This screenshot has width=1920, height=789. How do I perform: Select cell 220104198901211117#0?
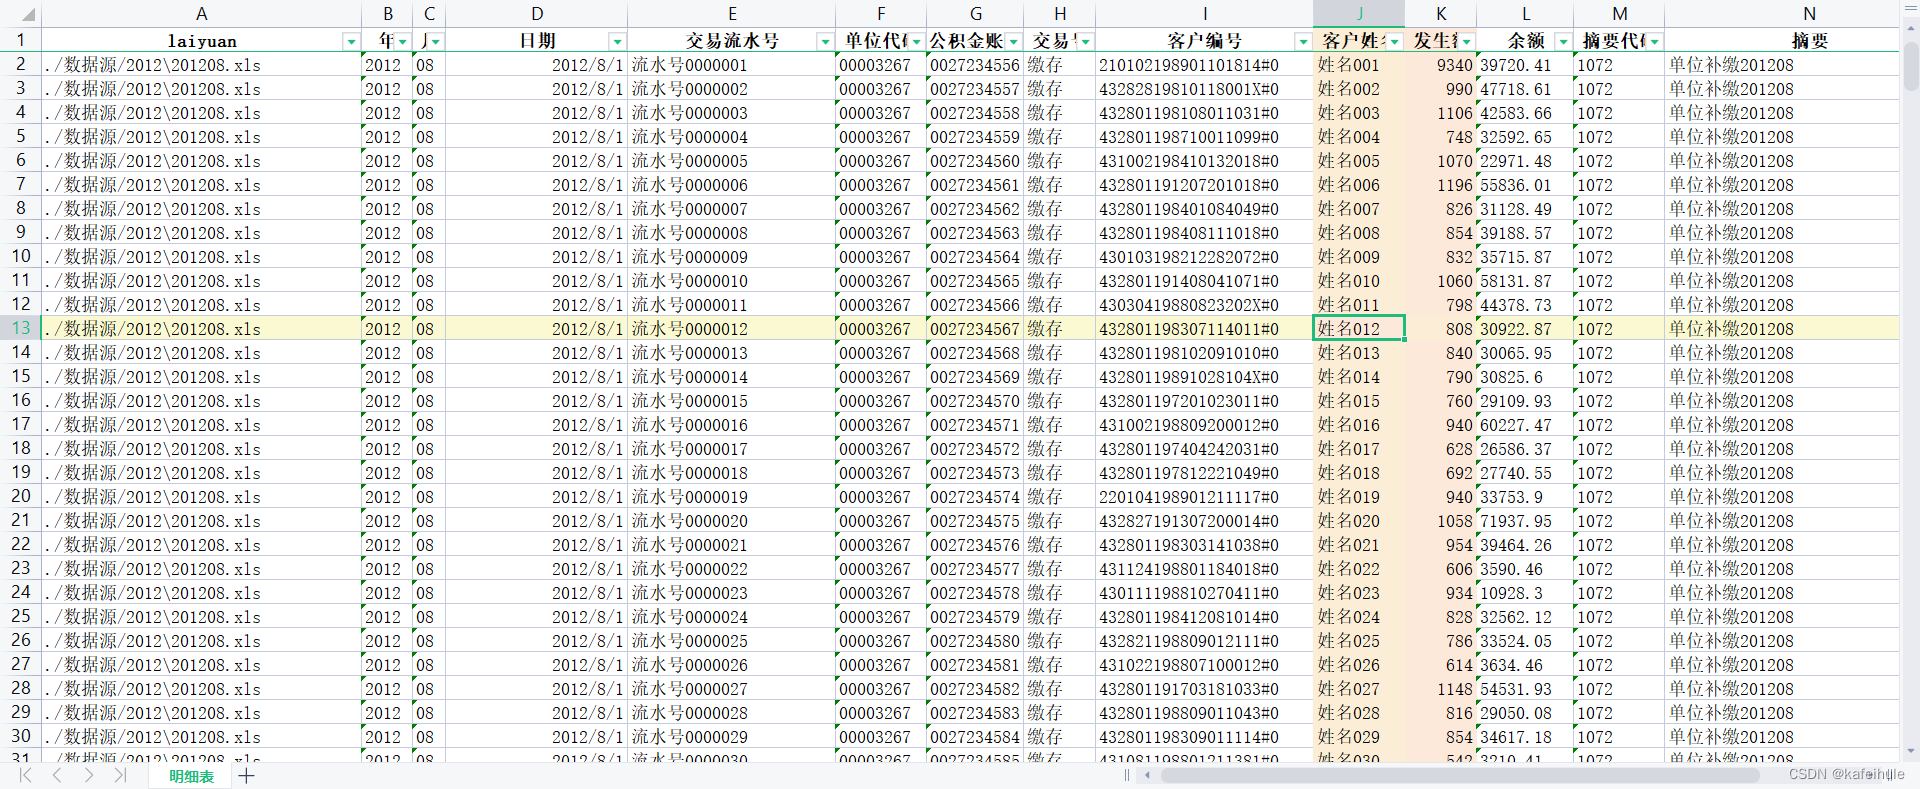click(1205, 496)
